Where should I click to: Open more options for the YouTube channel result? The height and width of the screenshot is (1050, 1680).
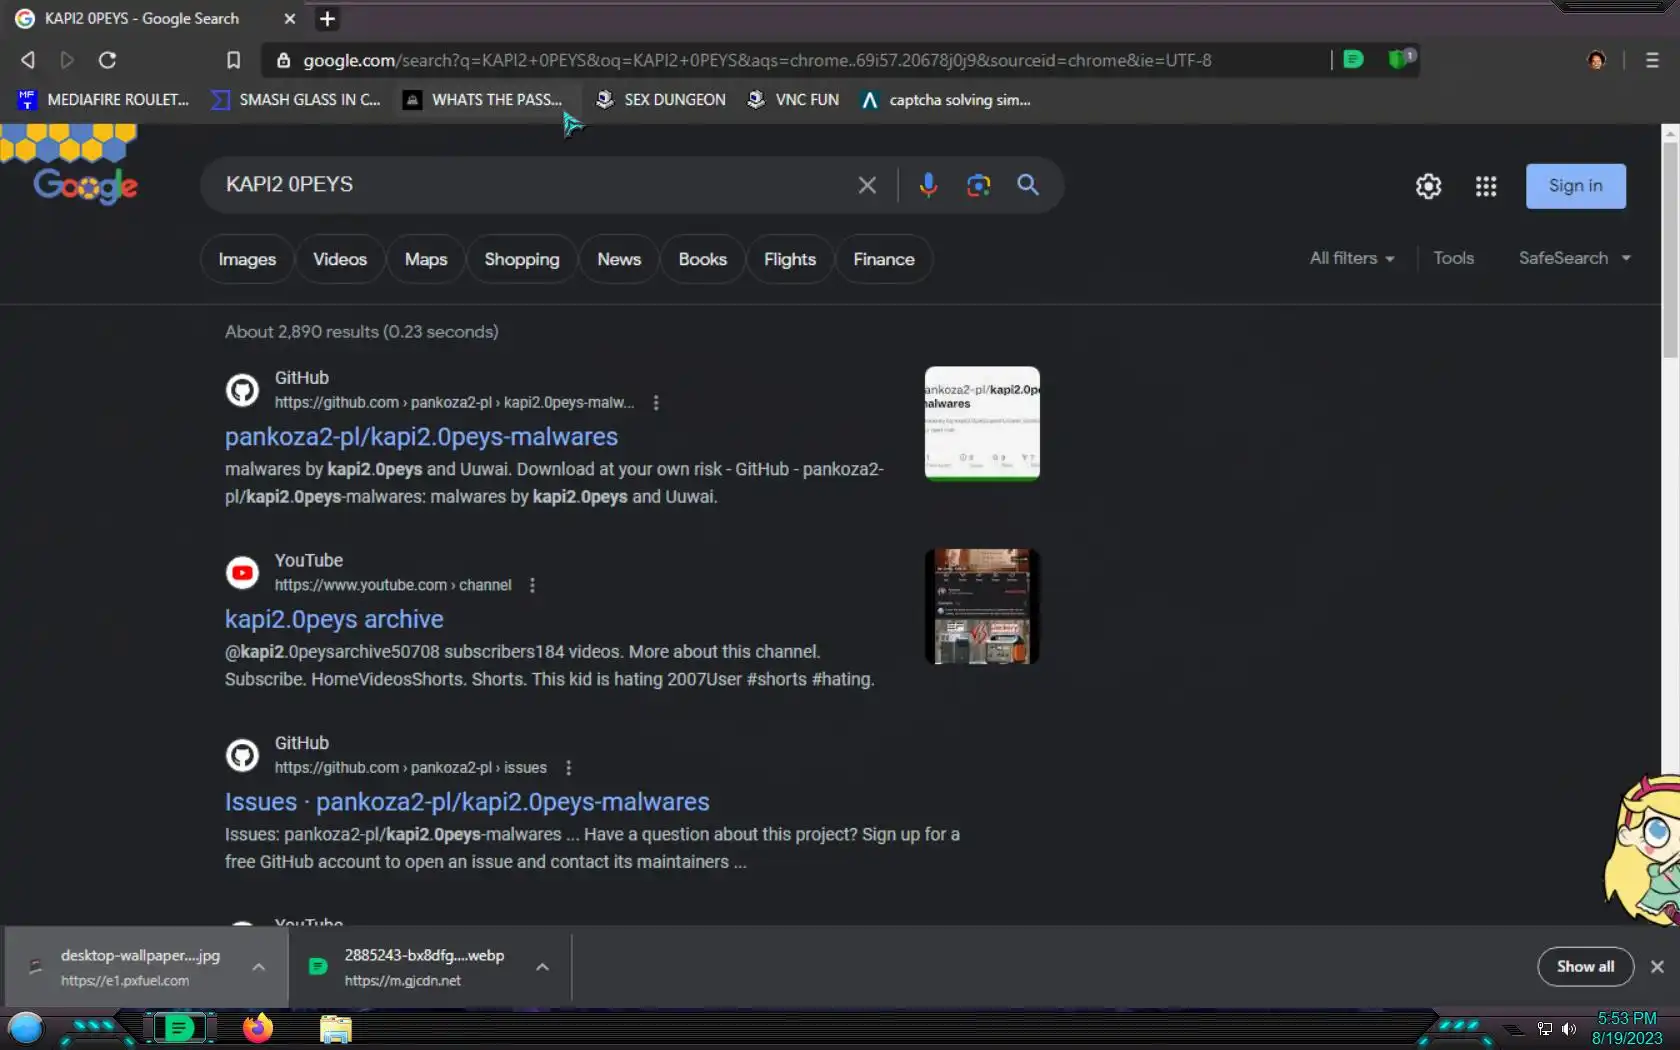(x=532, y=585)
